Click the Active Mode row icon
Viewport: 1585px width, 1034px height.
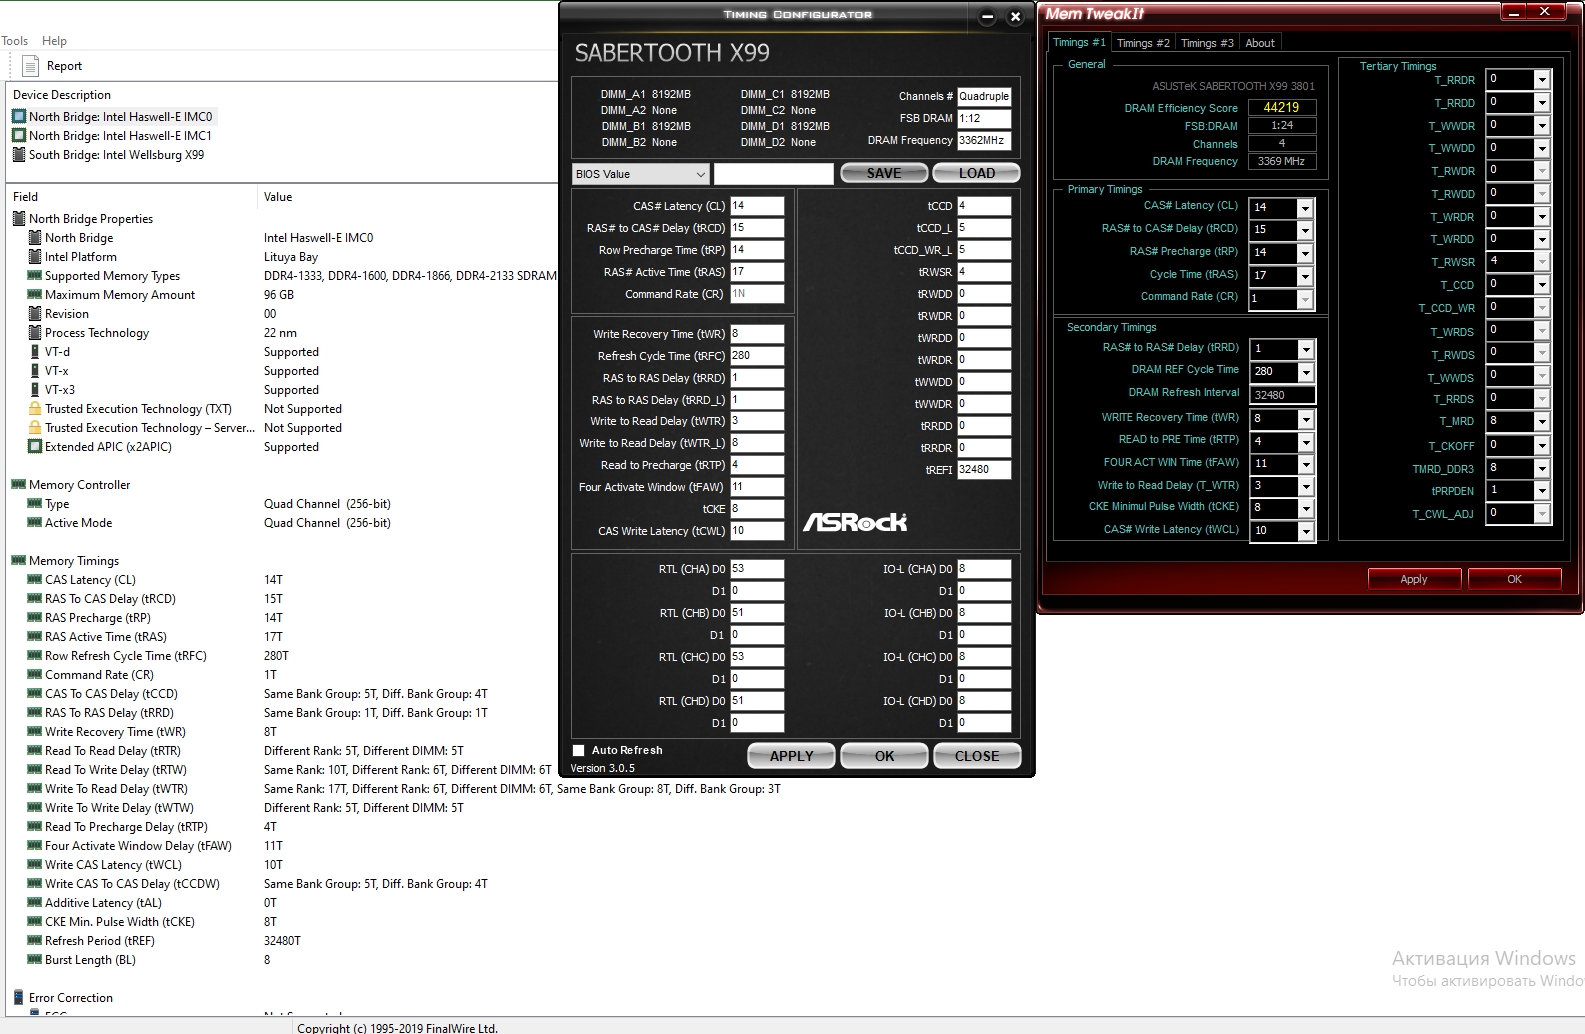35,523
